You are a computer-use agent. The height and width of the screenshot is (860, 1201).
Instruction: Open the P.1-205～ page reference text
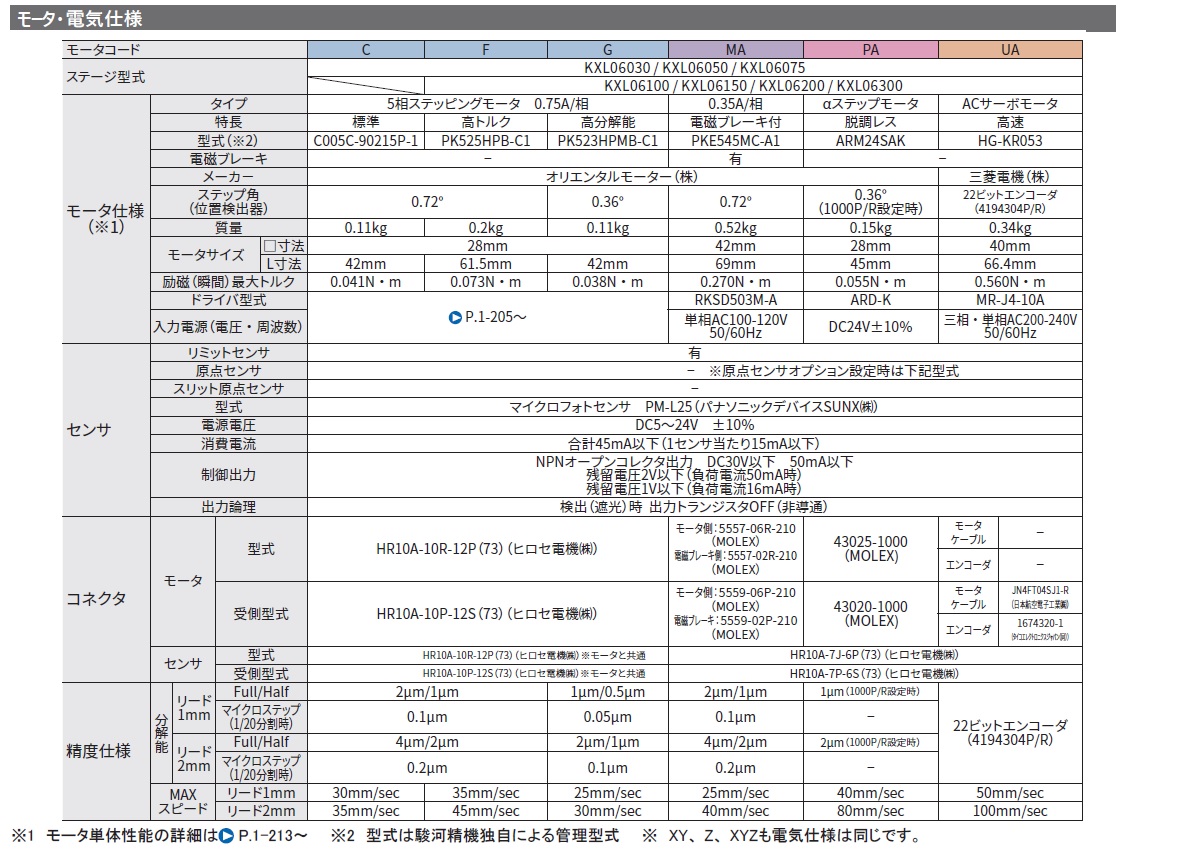click(493, 318)
